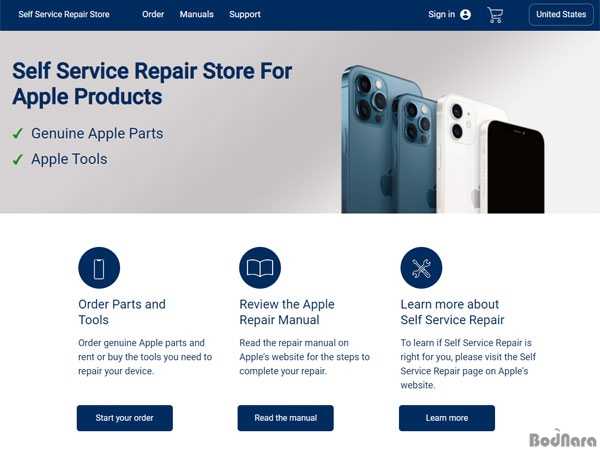Open the Manuals menu
600x450 pixels.
coord(197,15)
